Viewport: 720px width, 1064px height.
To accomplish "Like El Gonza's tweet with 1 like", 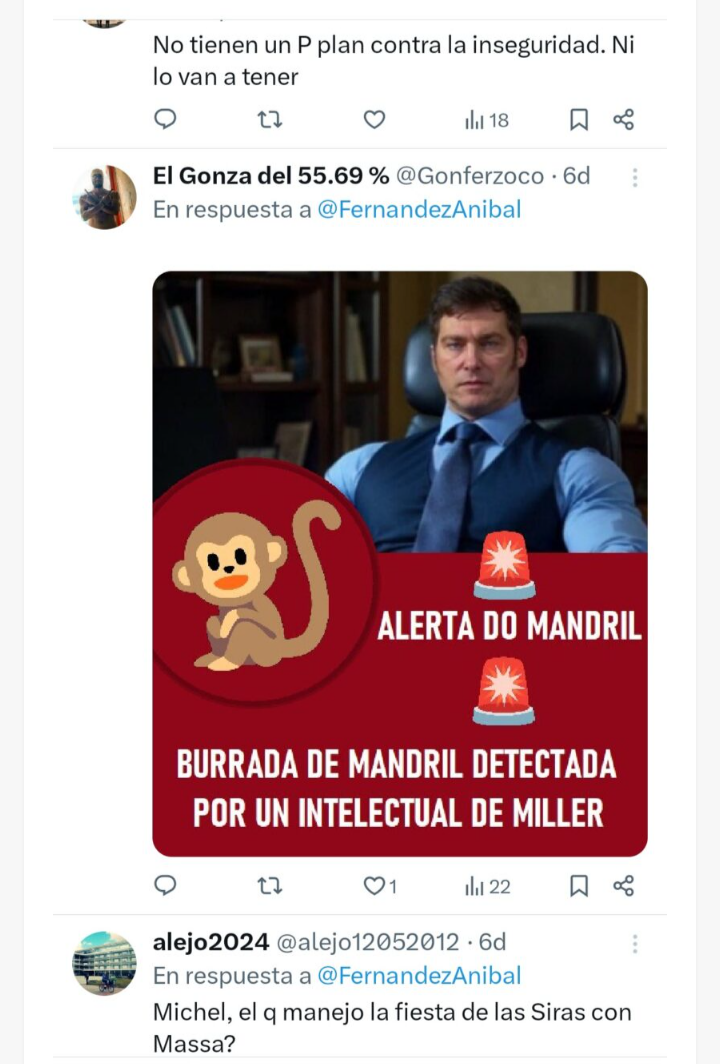I will (380, 886).
